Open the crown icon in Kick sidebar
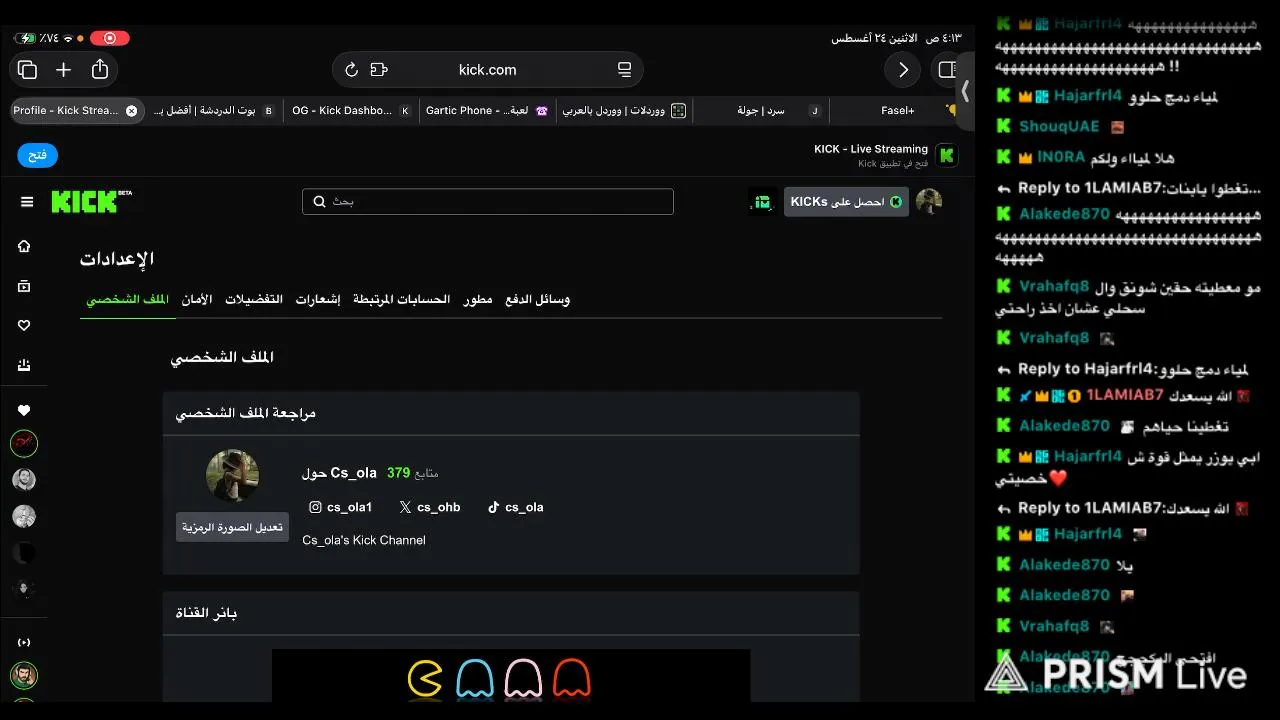Screen dimensions: 1280x720 (24, 366)
